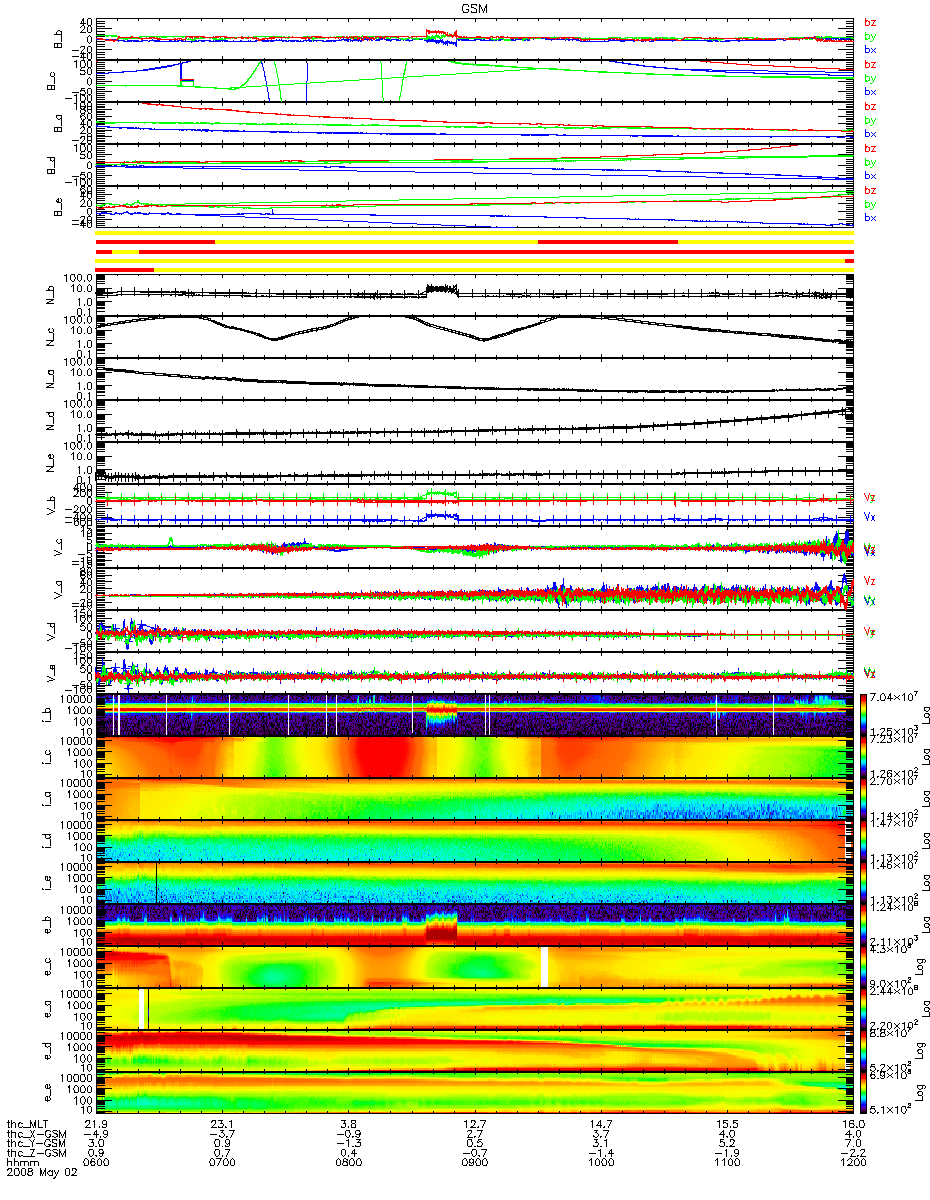Click the B_c panel axis label
Image resolution: width=930 pixels, height=1200 pixels.
click(x=50, y=81)
